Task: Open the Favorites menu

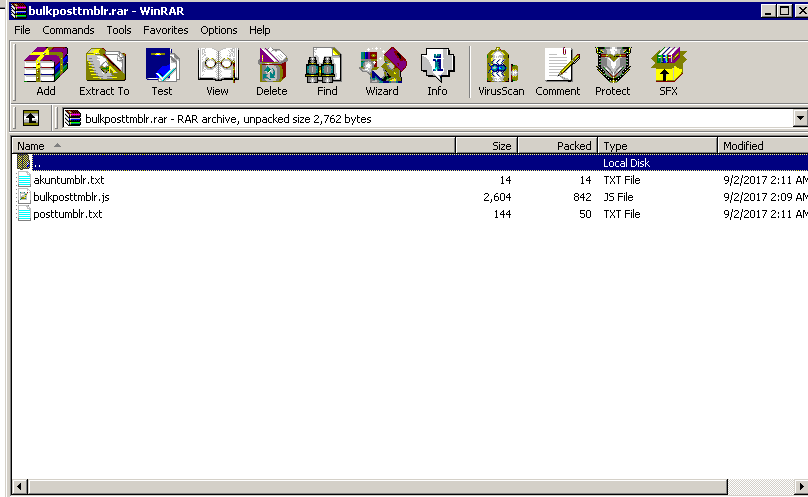Action: [165, 30]
